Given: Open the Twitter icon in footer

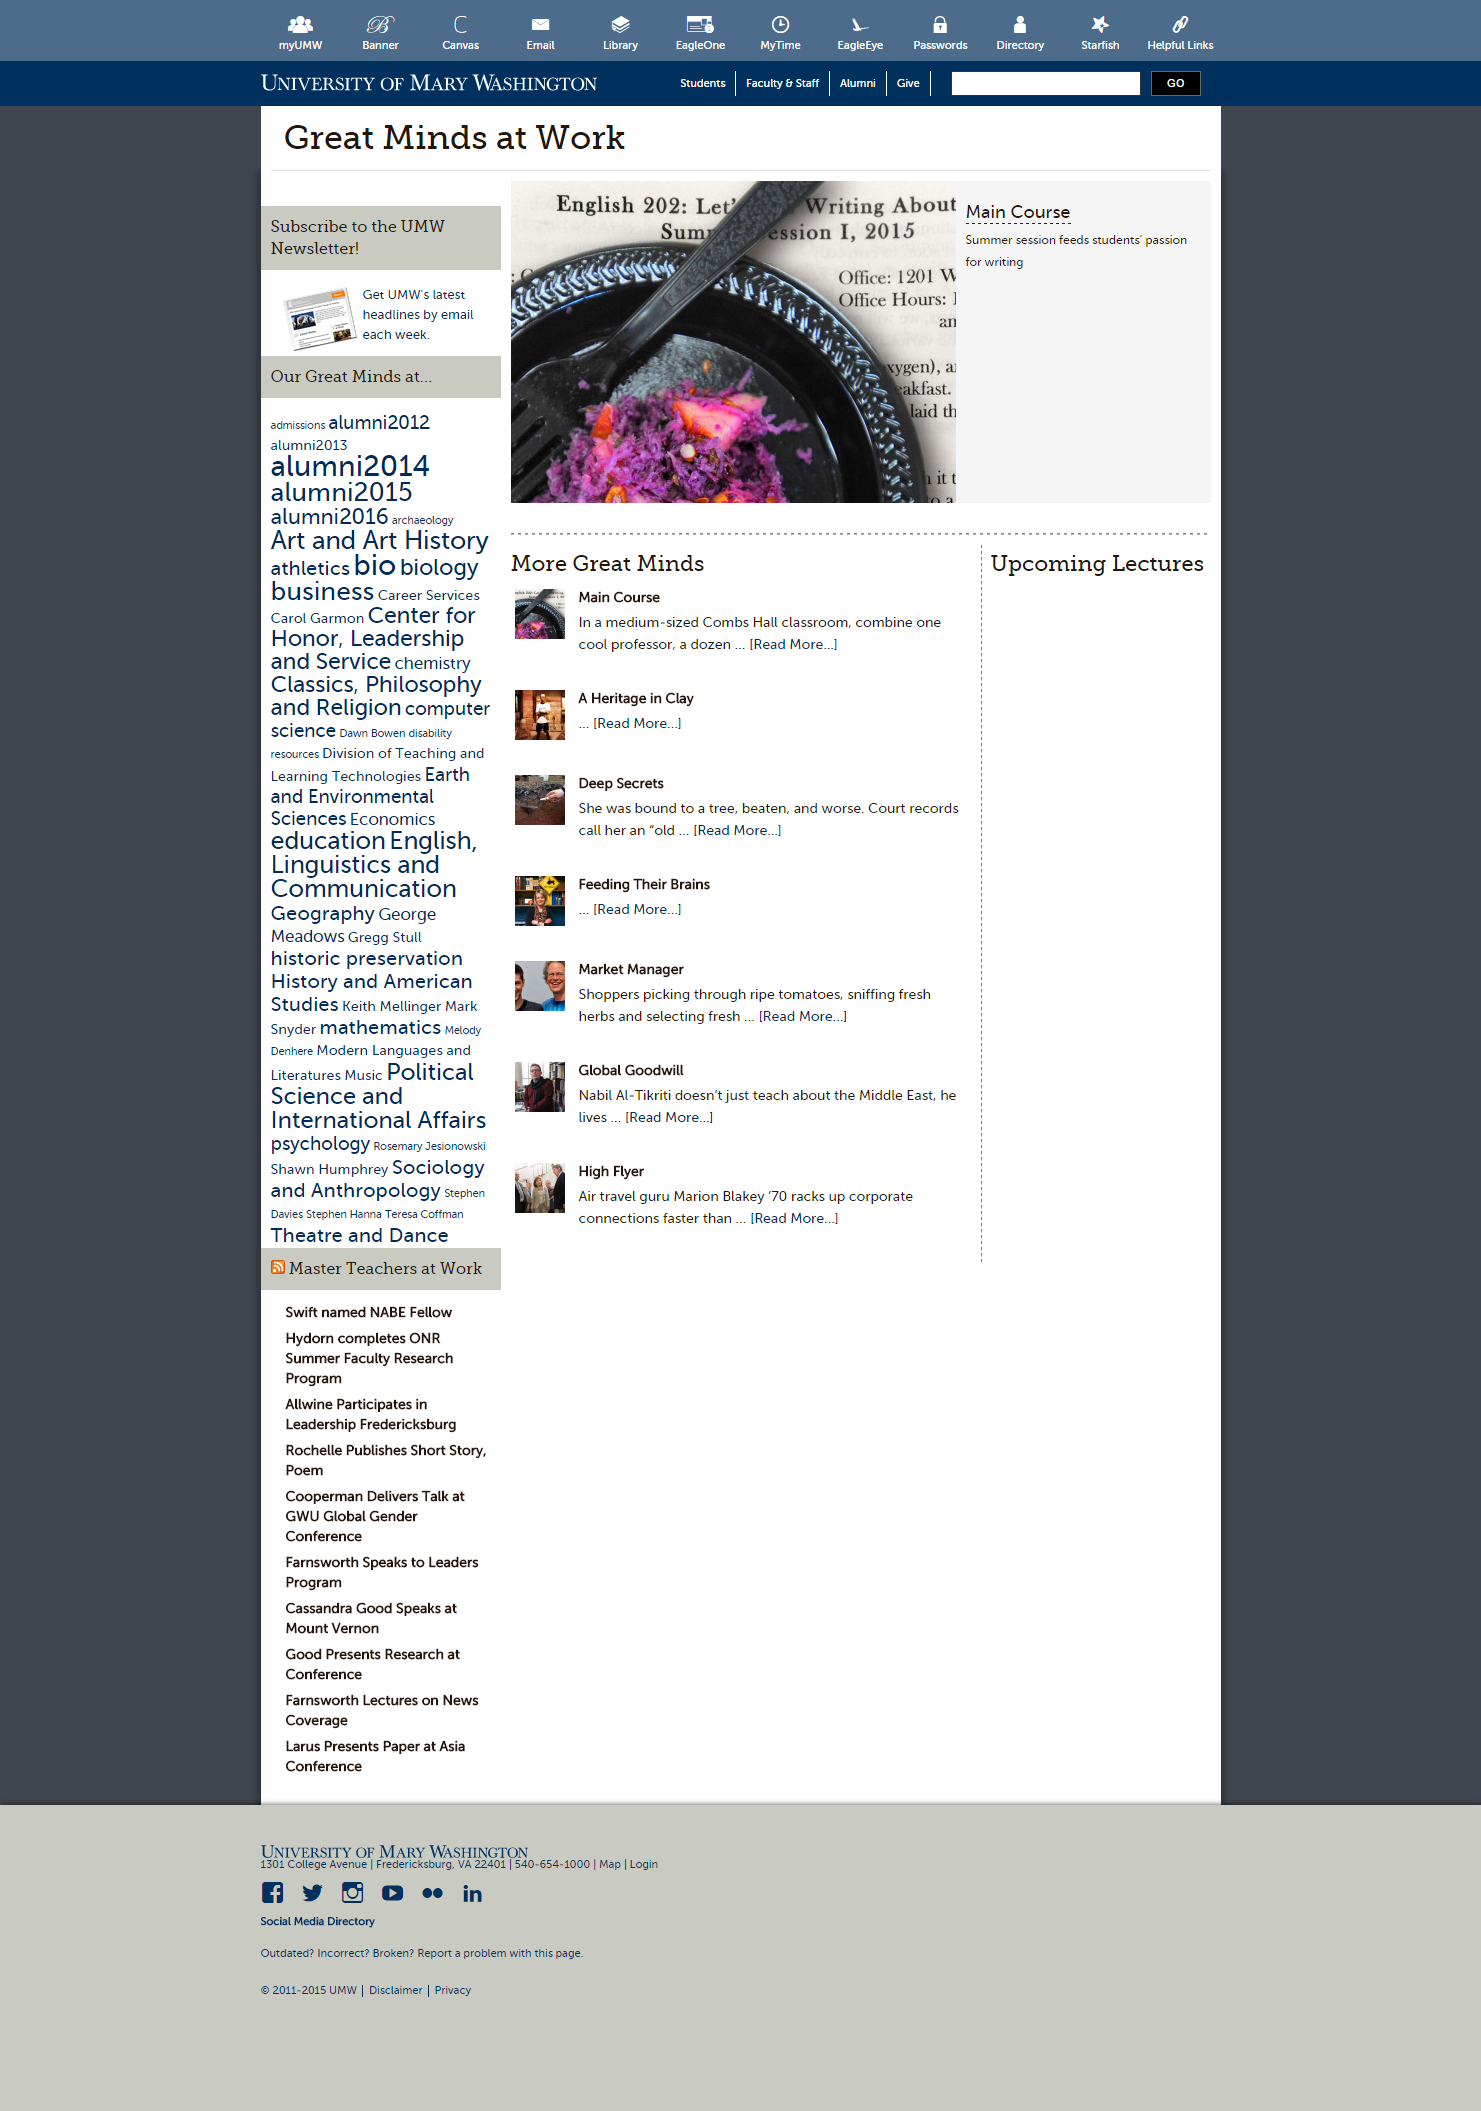Looking at the screenshot, I should click(x=312, y=1892).
